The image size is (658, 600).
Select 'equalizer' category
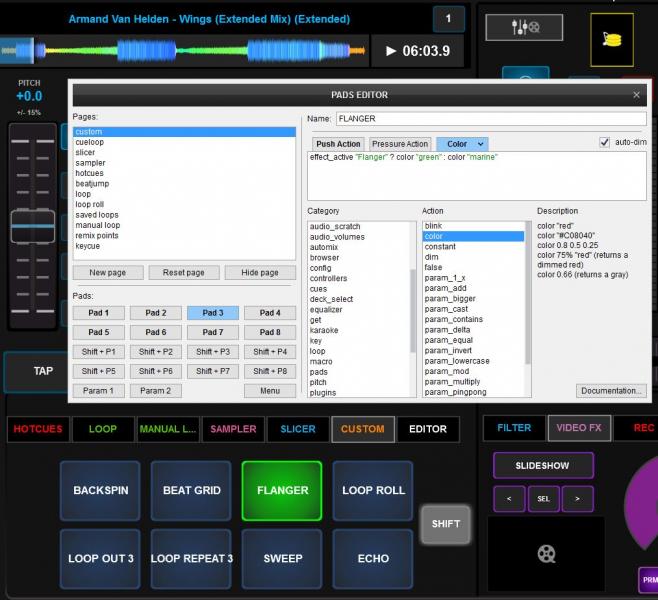pos(359,310)
